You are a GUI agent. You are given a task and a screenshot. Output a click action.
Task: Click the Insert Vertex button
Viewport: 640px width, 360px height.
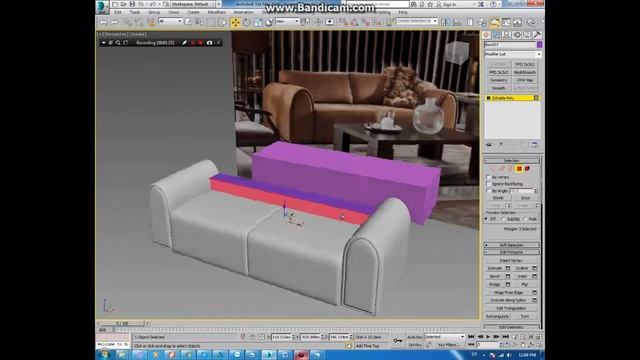click(x=511, y=260)
